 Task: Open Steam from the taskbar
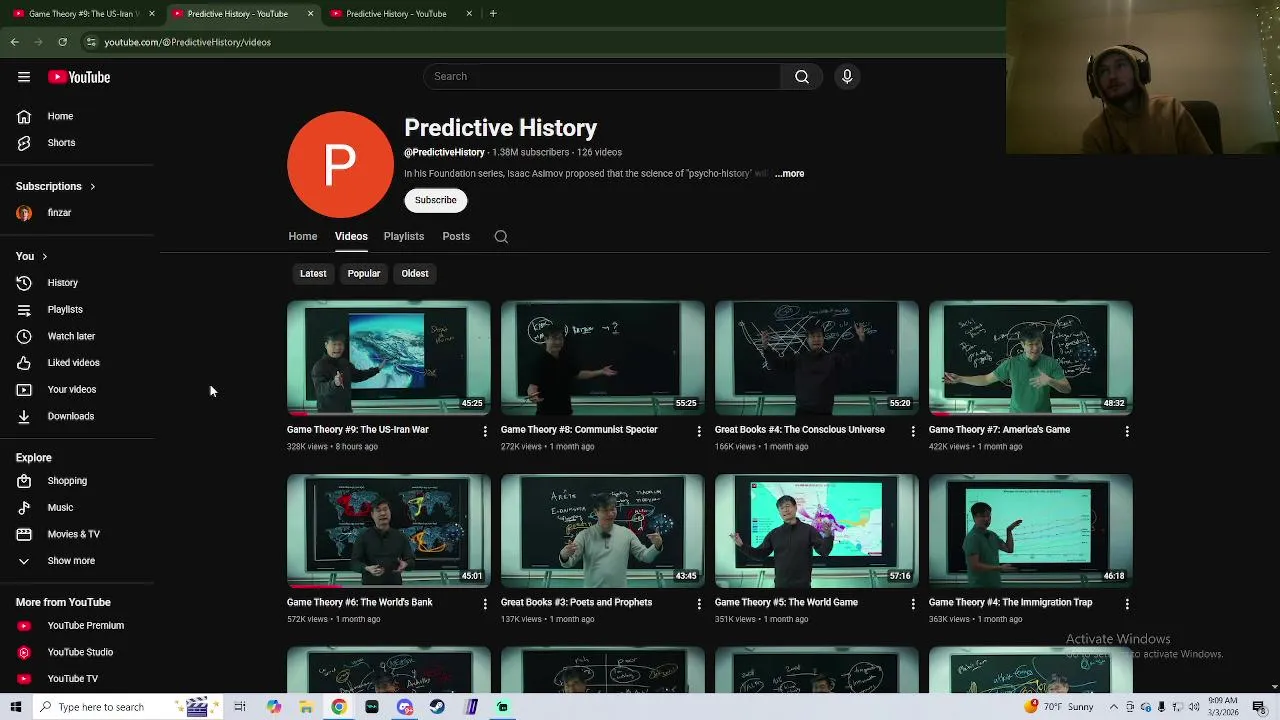click(x=437, y=707)
